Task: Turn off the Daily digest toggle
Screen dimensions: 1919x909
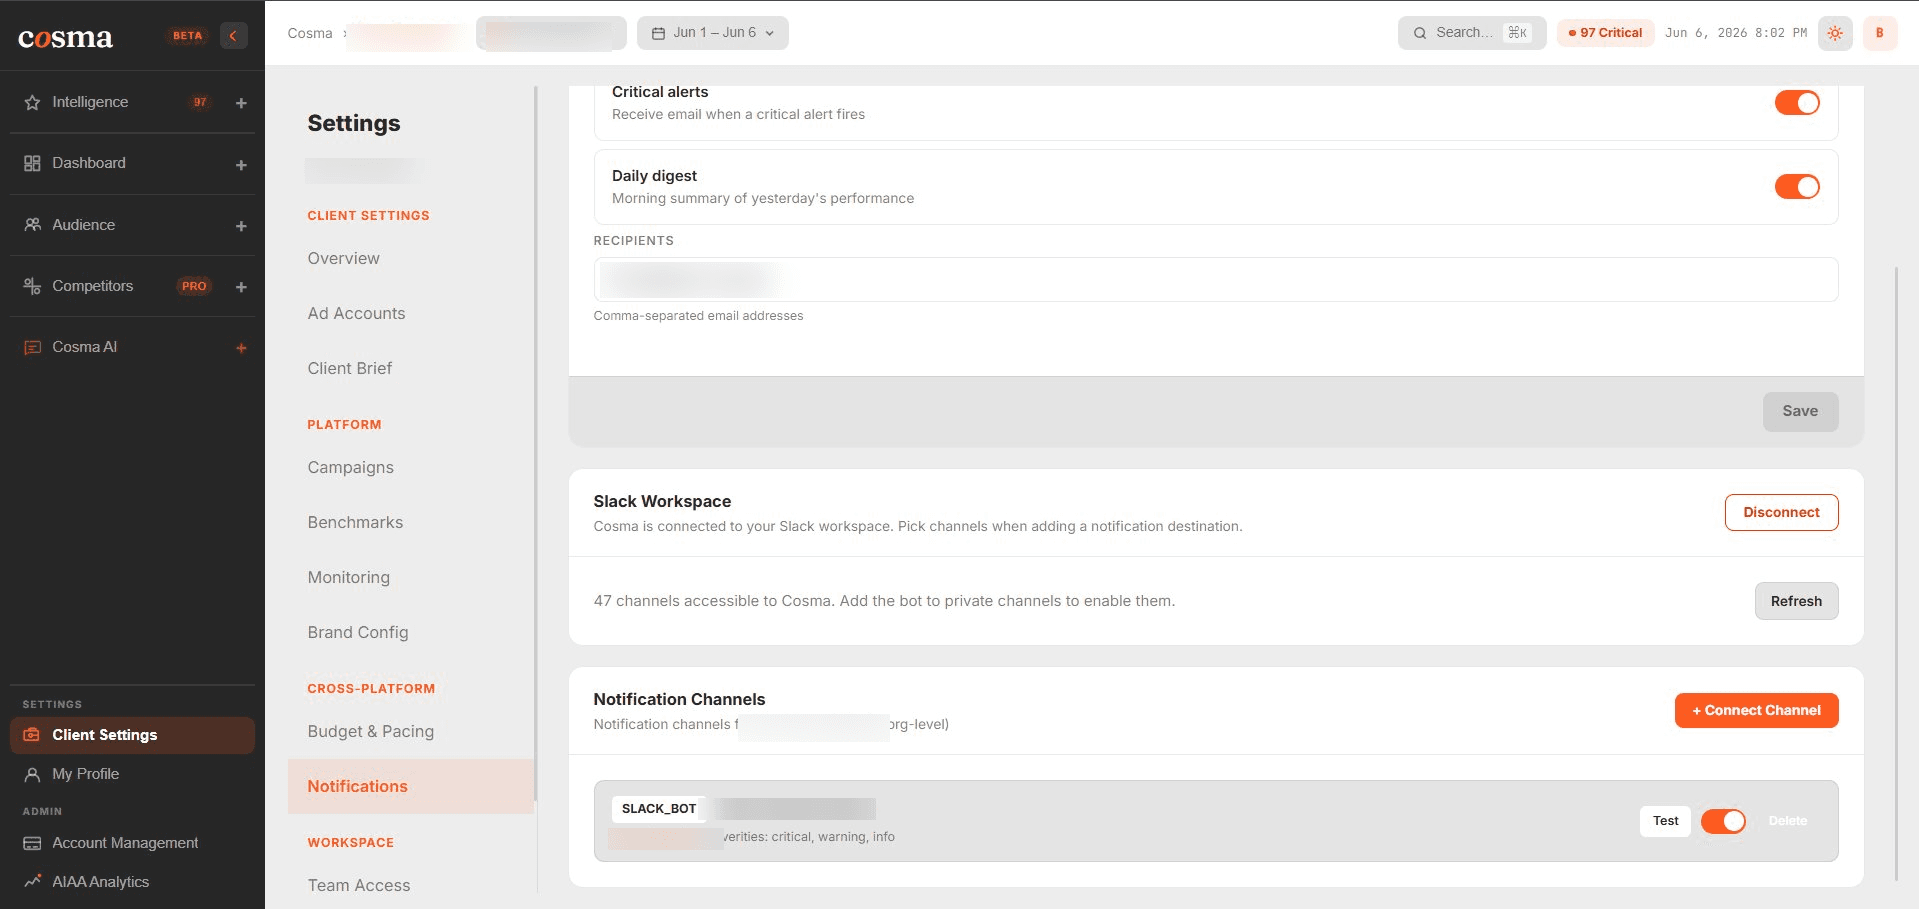Action: [x=1796, y=187]
